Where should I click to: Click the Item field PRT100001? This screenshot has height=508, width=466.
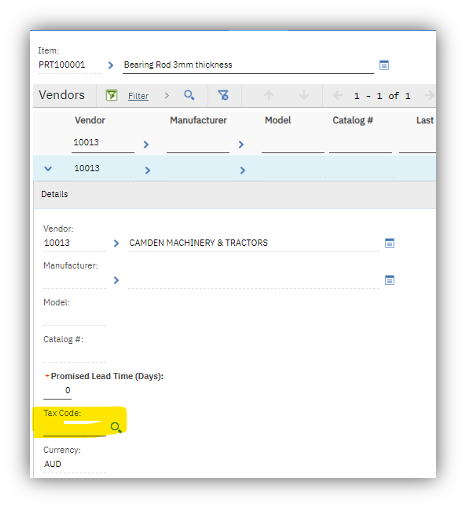[x=69, y=65]
